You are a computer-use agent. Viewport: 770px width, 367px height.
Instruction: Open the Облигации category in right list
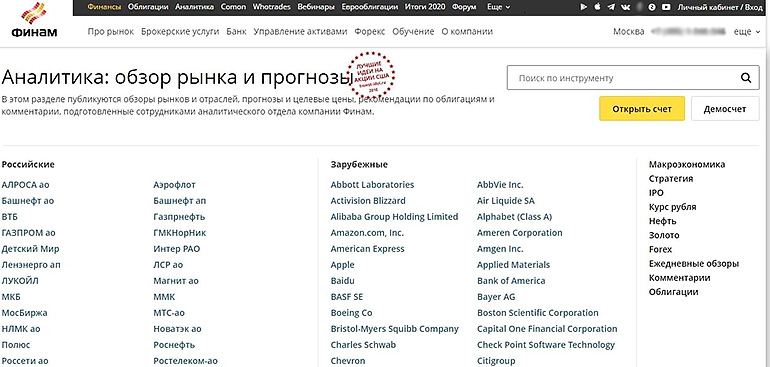point(673,292)
